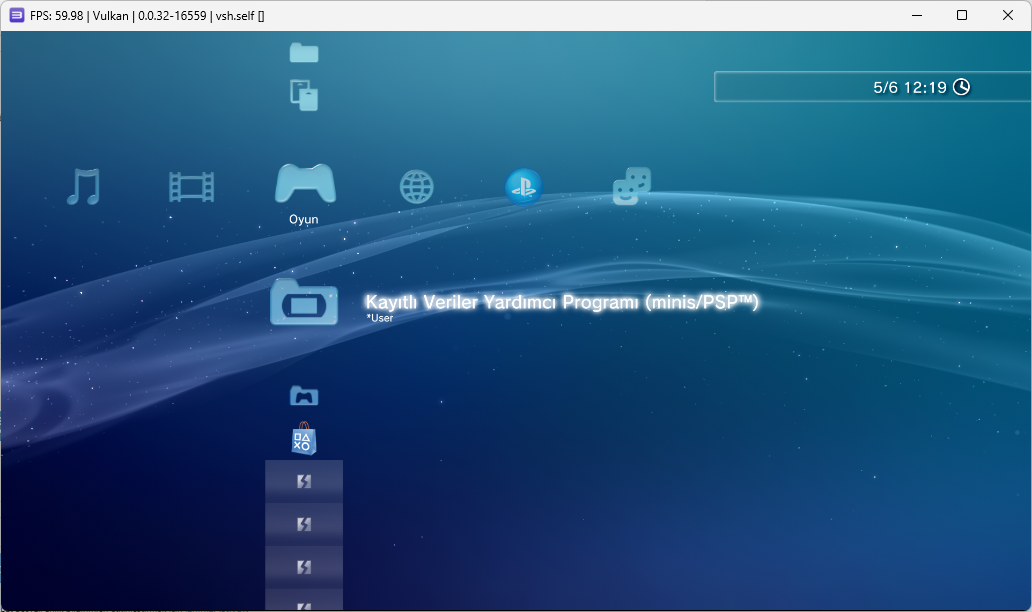The image size is (1032, 612).
Task: Open the folder icon at top of column
Action: [x=304, y=53]
